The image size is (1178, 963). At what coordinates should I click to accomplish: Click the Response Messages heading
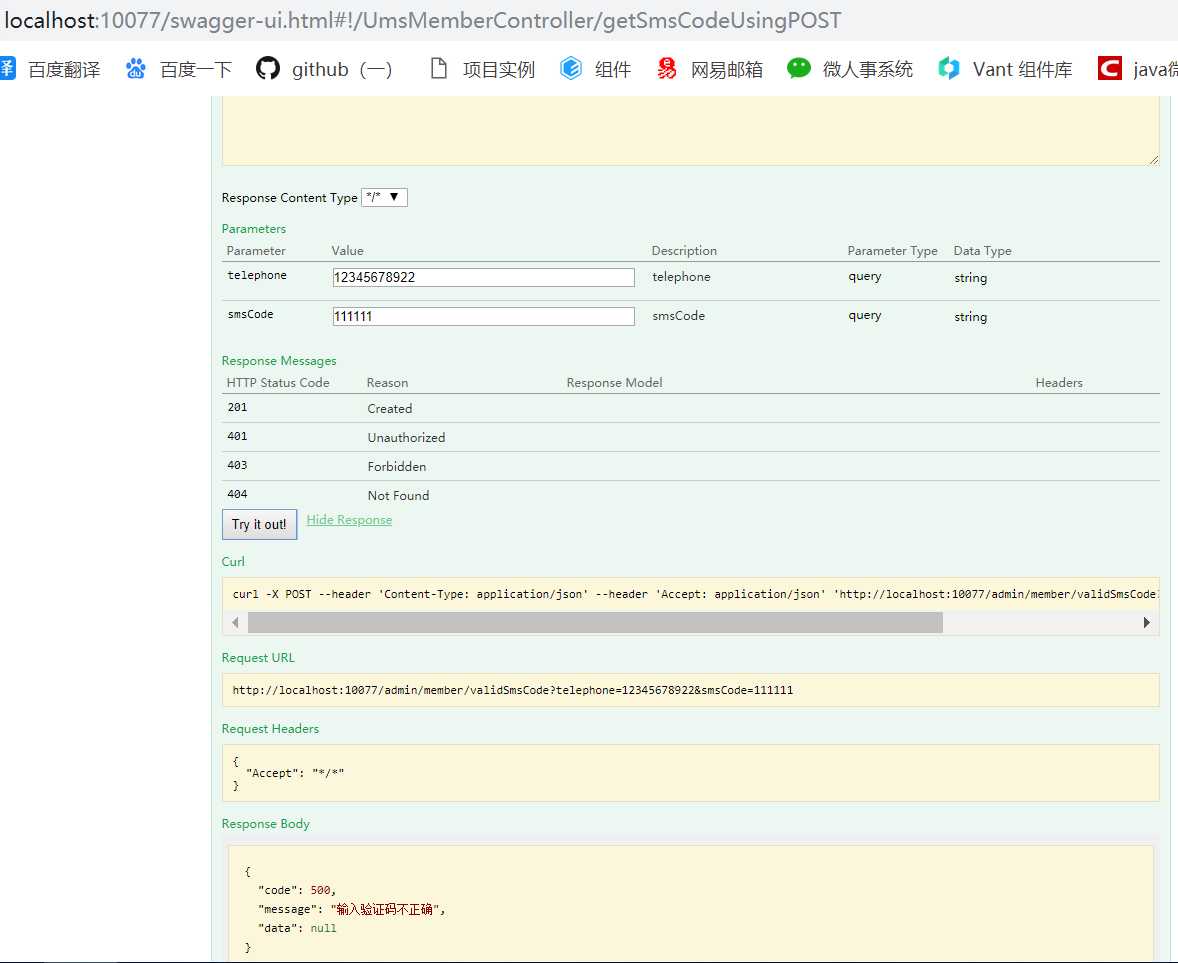pyautogui.click(x=279, y=361)
